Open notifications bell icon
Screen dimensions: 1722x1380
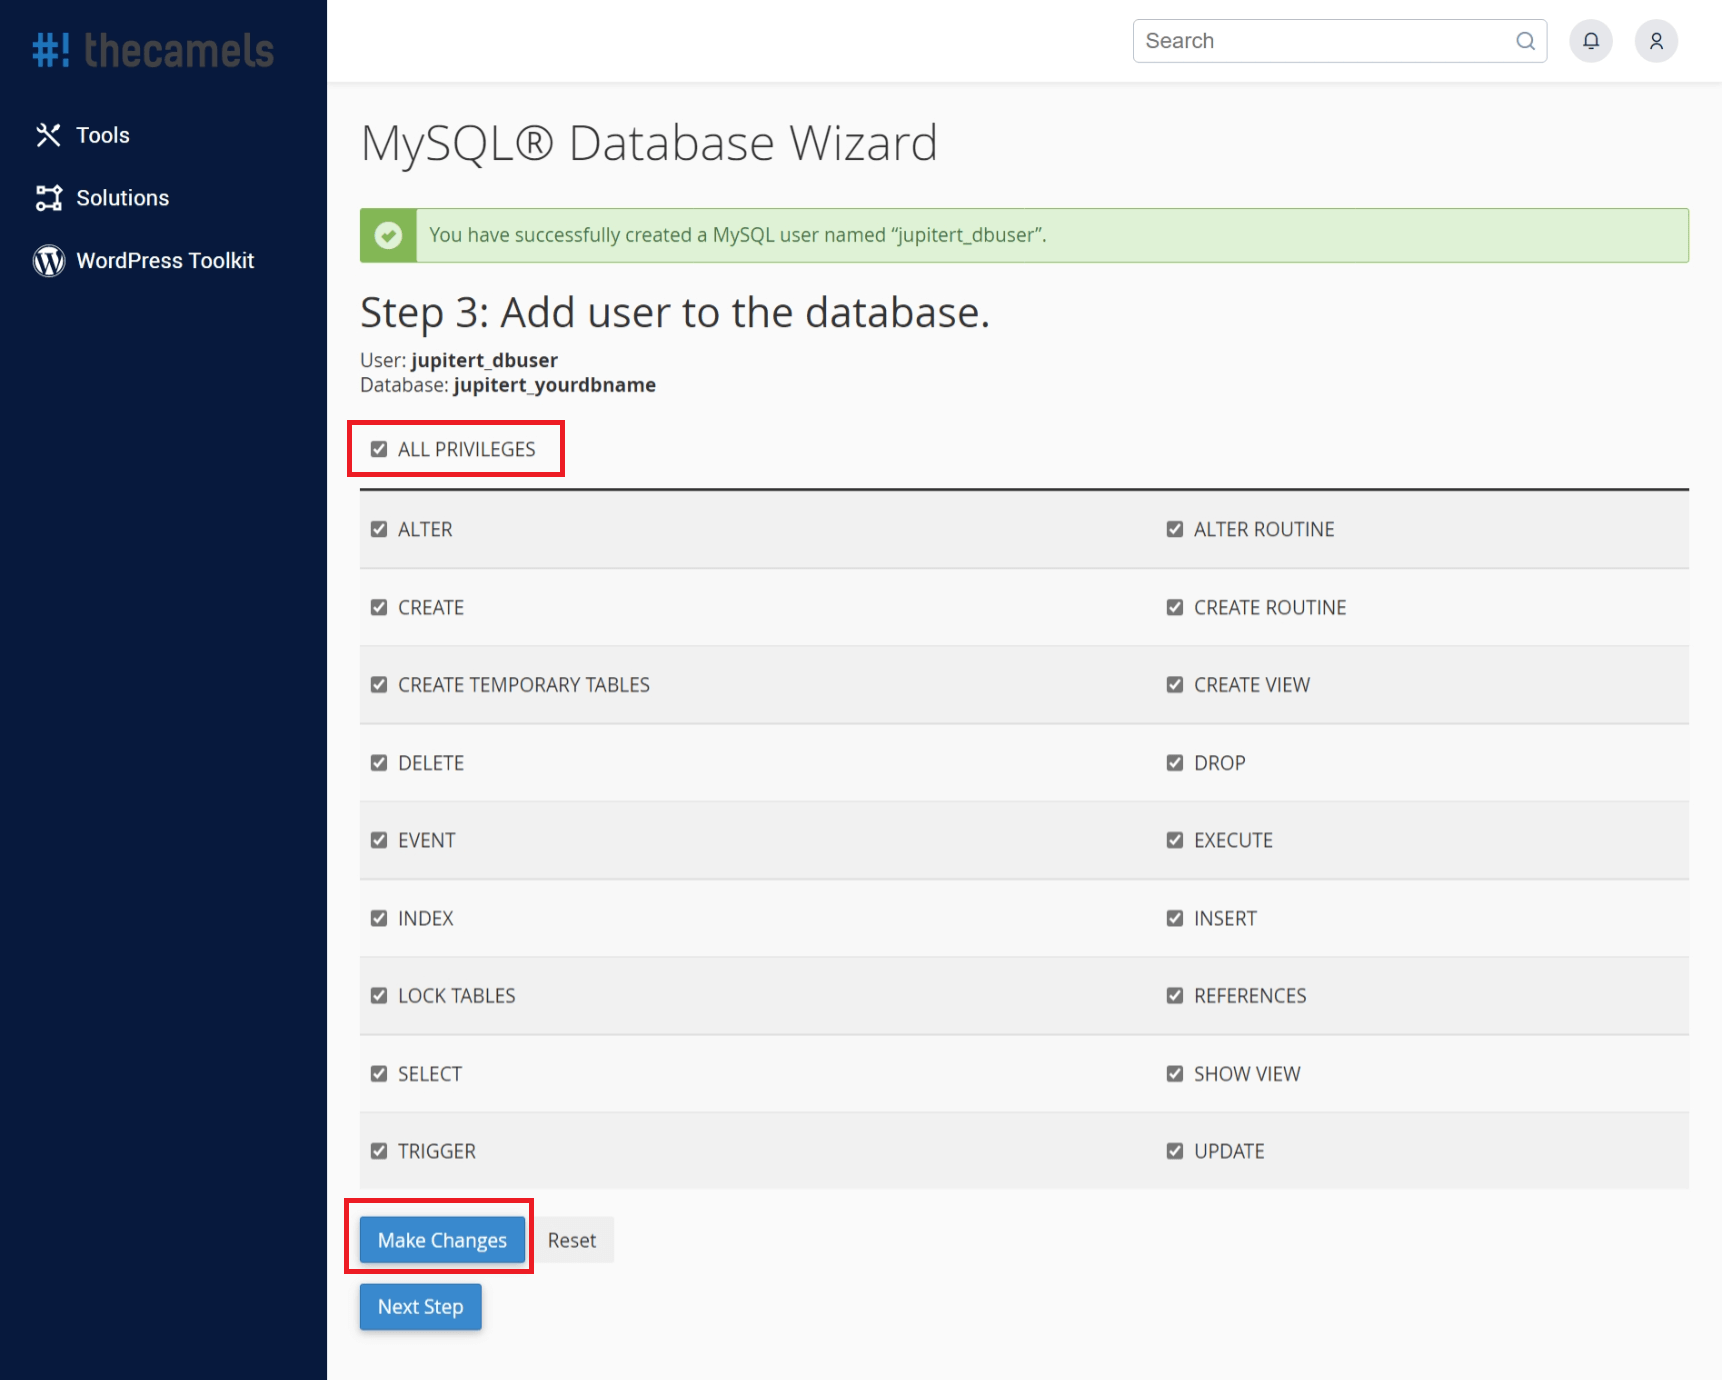(x=1591, y=41)
